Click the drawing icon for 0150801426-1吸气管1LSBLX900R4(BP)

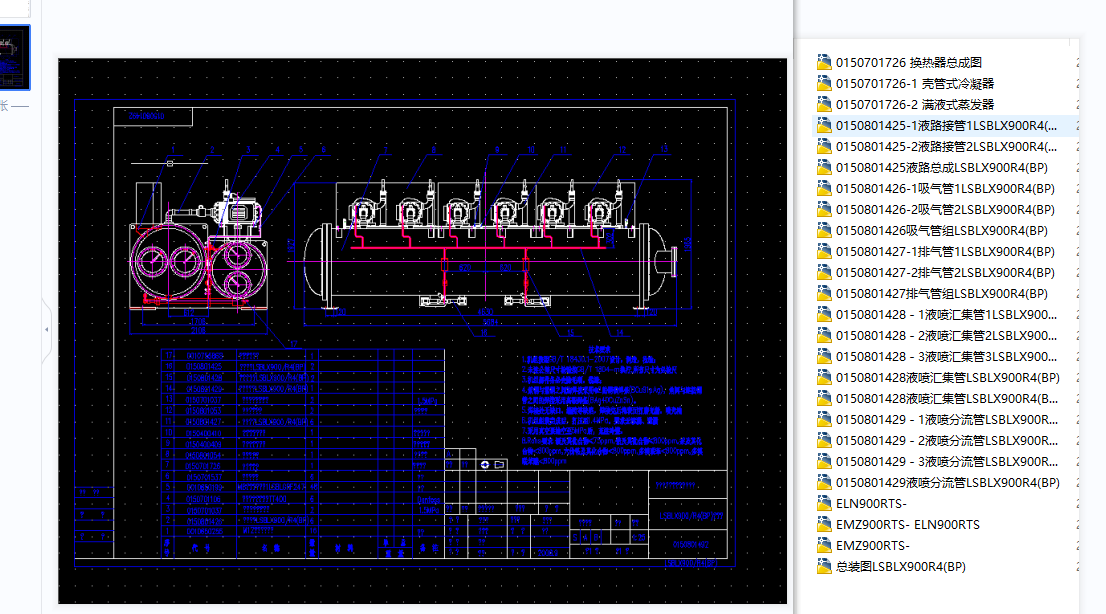click(x=822, y=188)
